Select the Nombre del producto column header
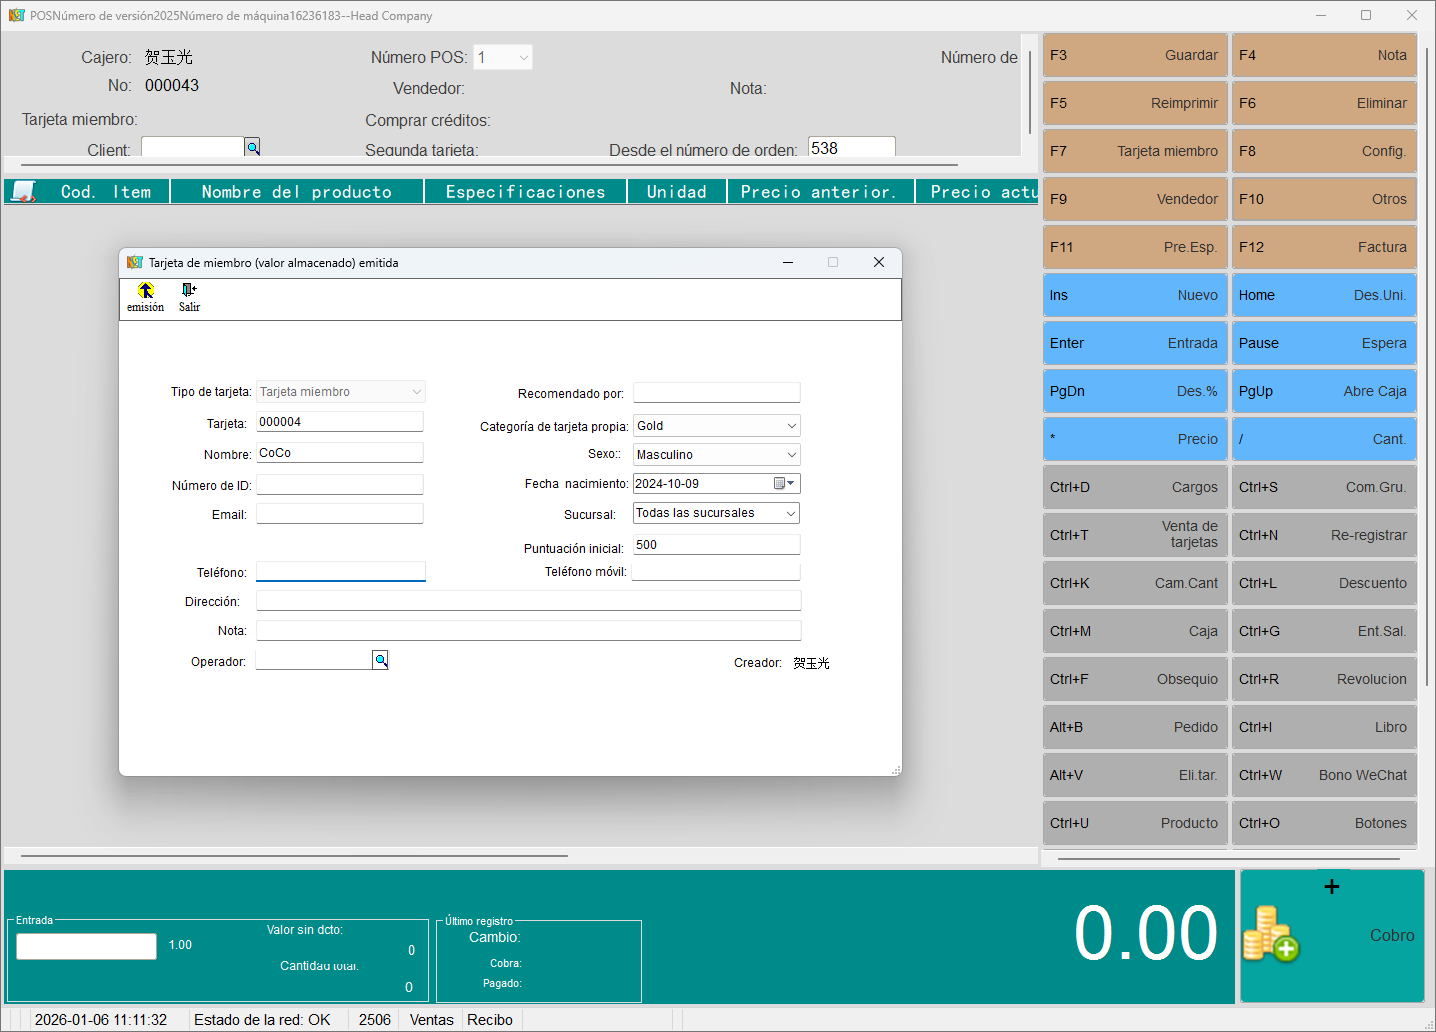 click(297, 192)
